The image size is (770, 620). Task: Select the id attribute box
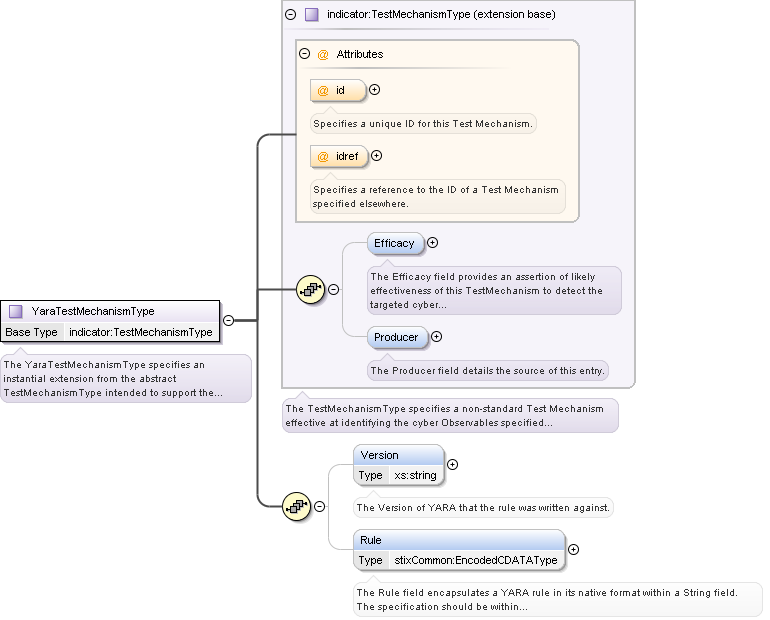tap(338, 90)
